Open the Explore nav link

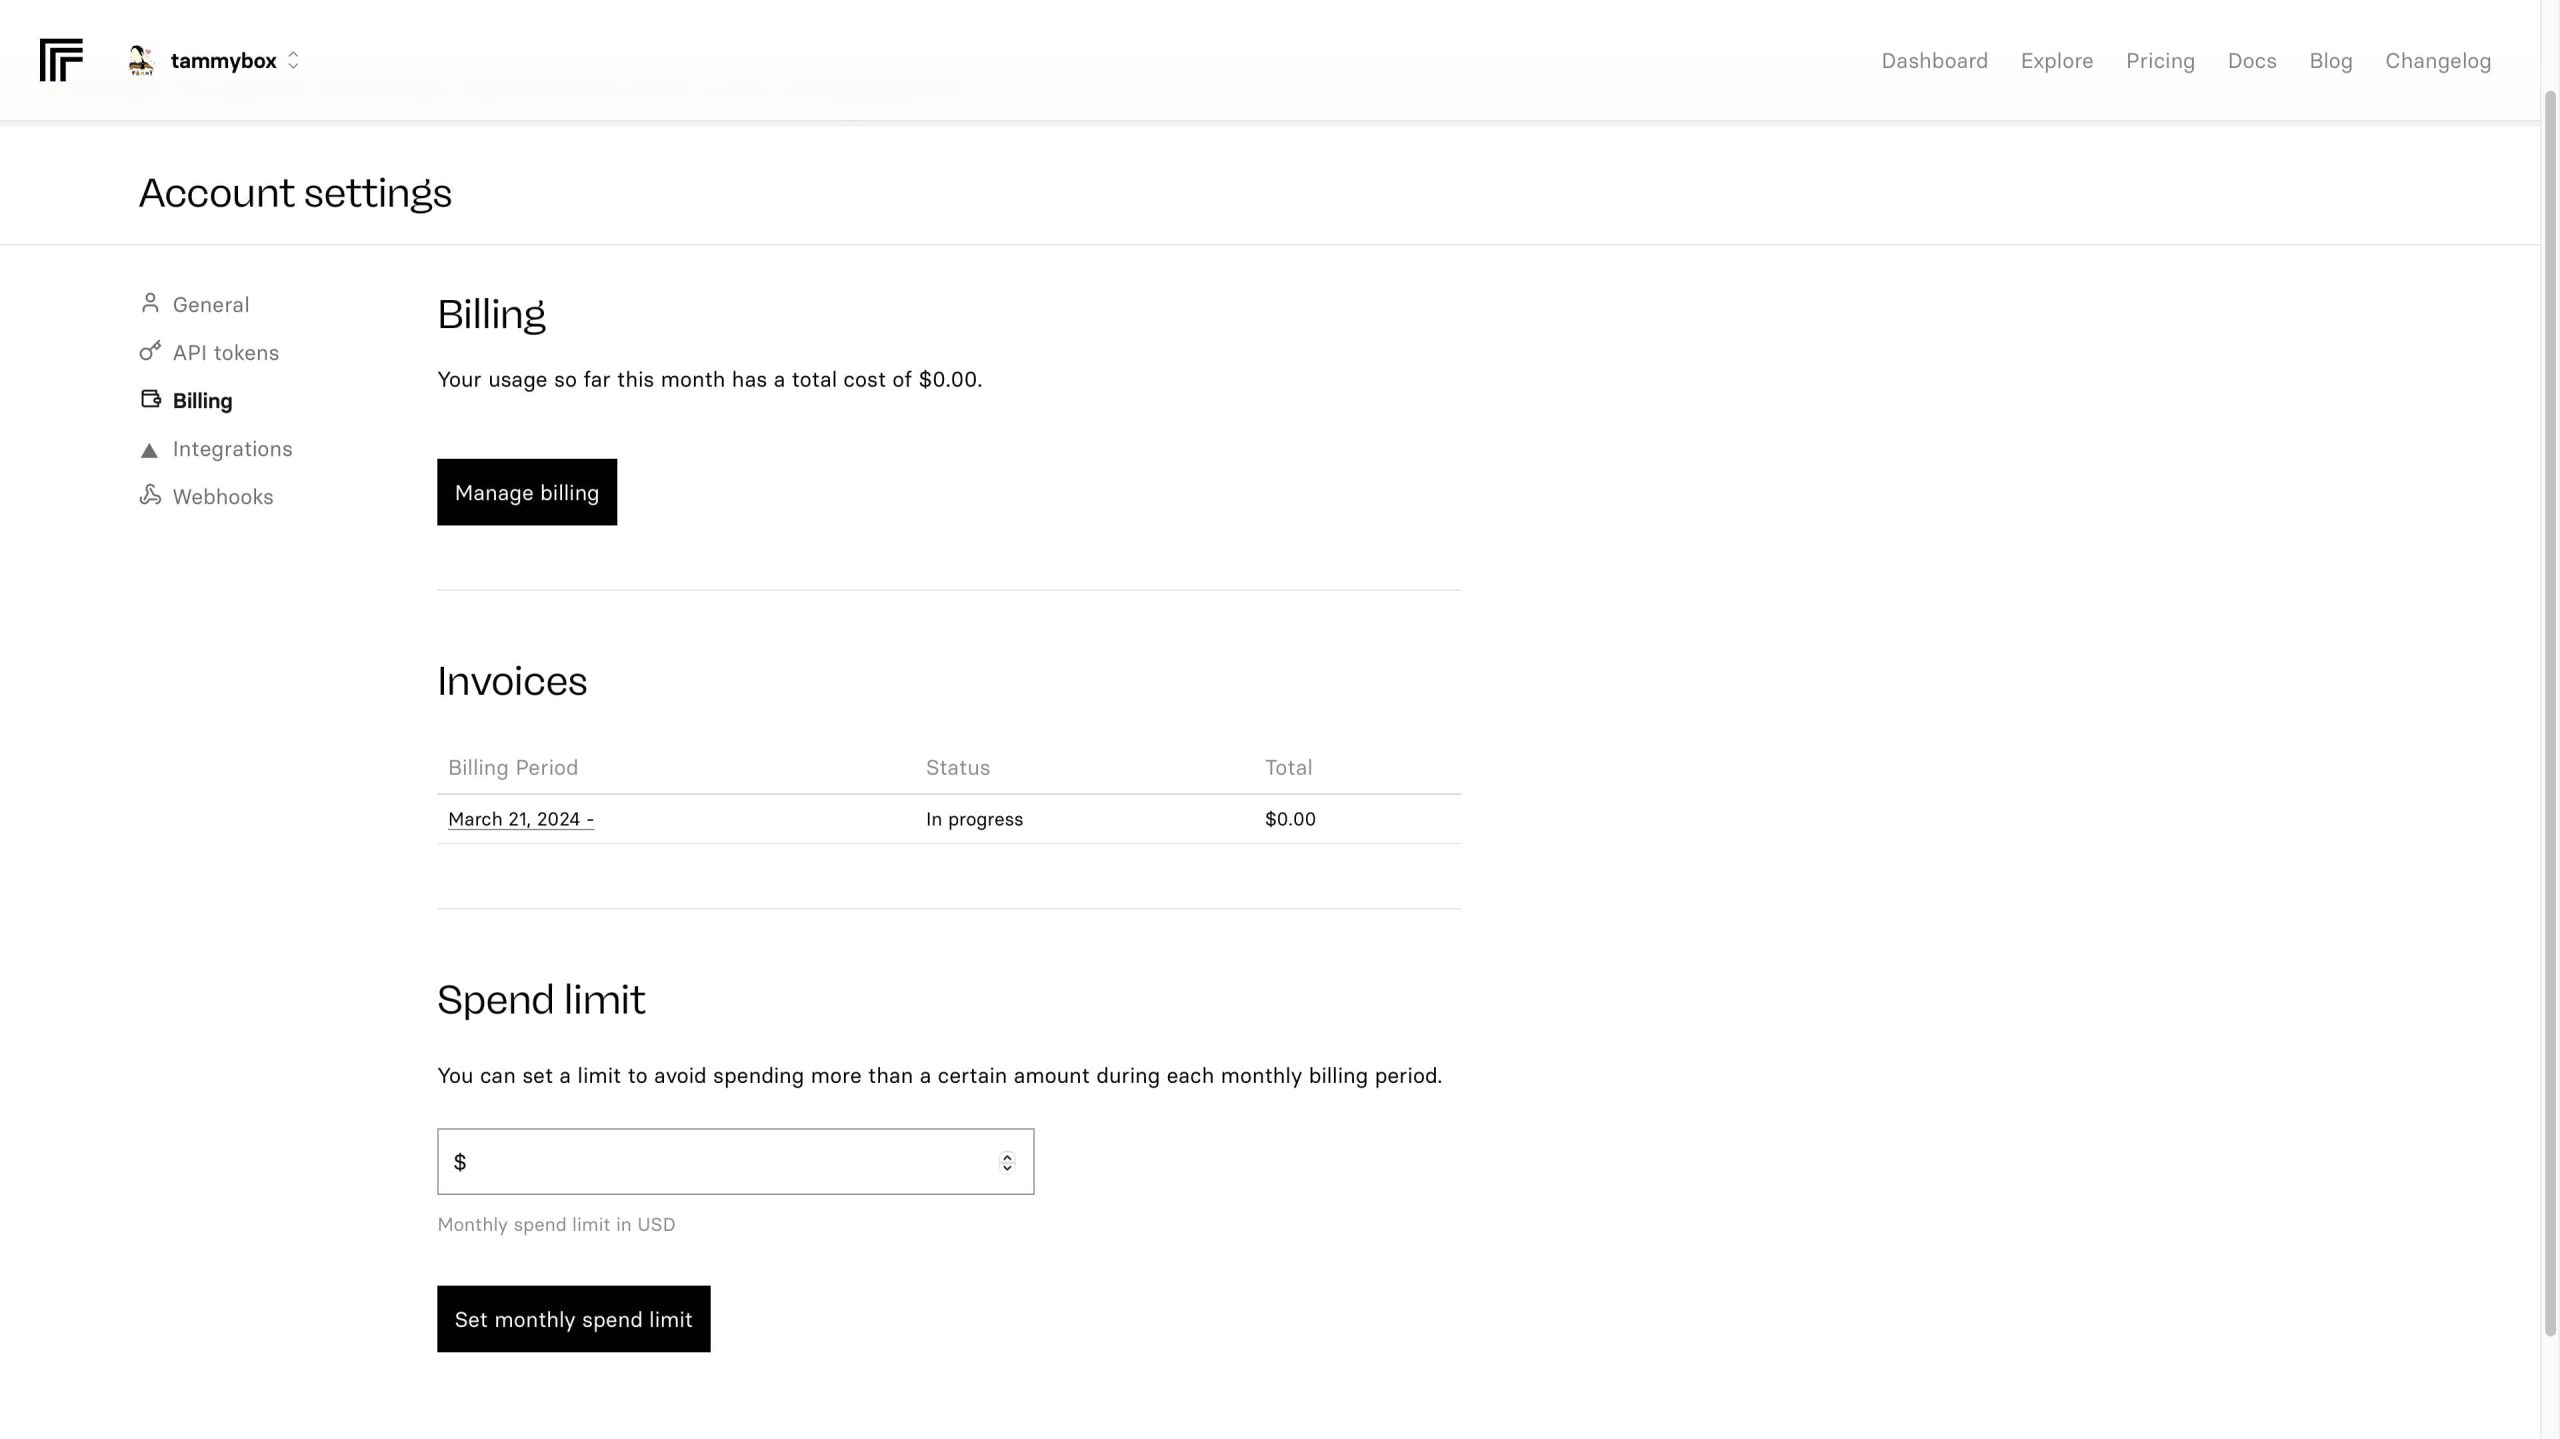click(2056, 60)
